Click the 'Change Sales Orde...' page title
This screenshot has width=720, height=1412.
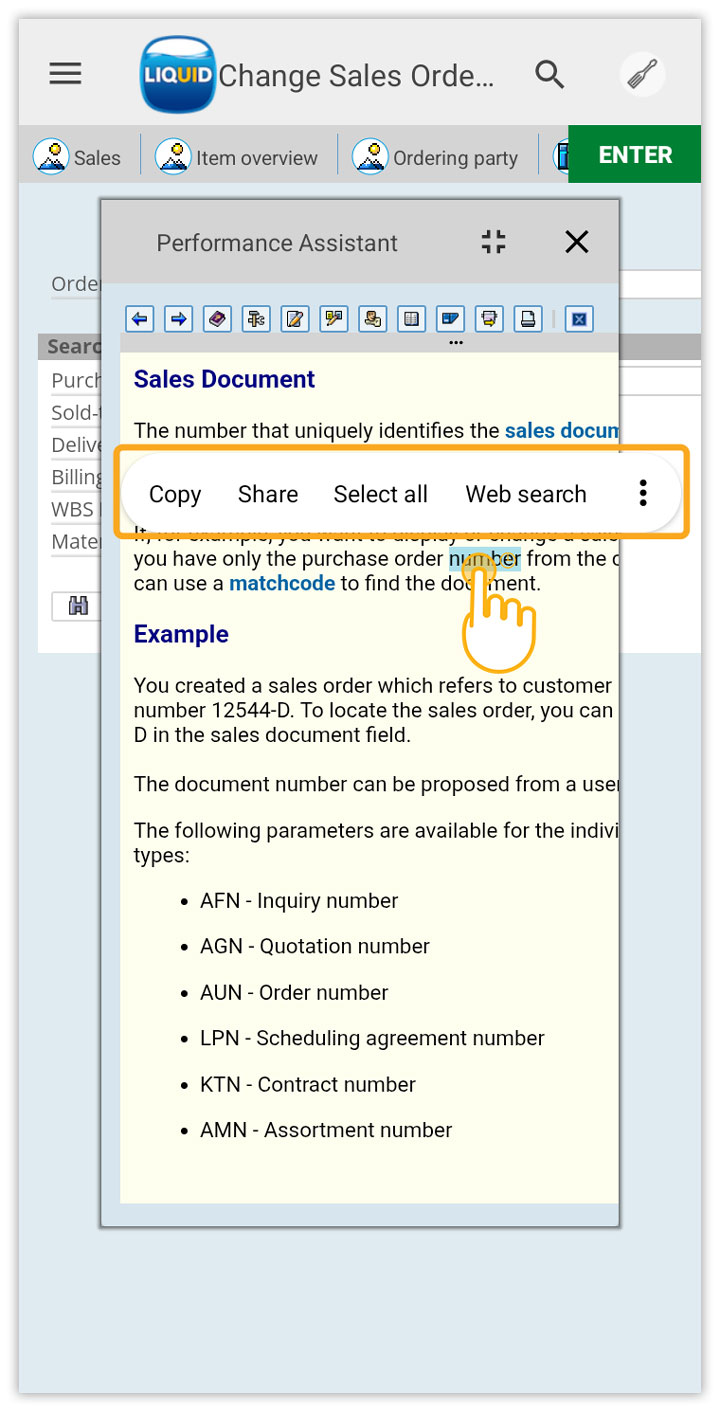pos(356,76)
